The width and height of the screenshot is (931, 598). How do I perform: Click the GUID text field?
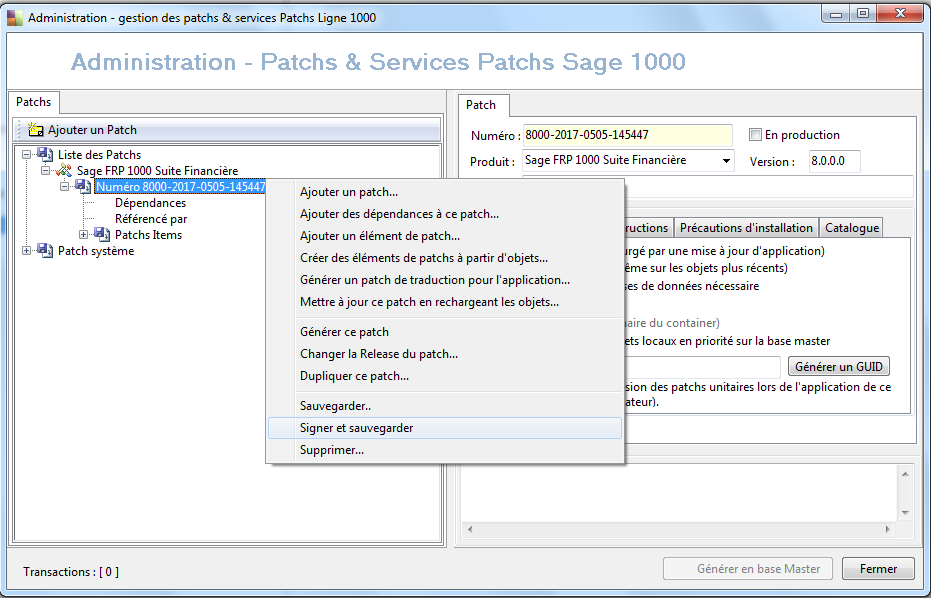702,367
